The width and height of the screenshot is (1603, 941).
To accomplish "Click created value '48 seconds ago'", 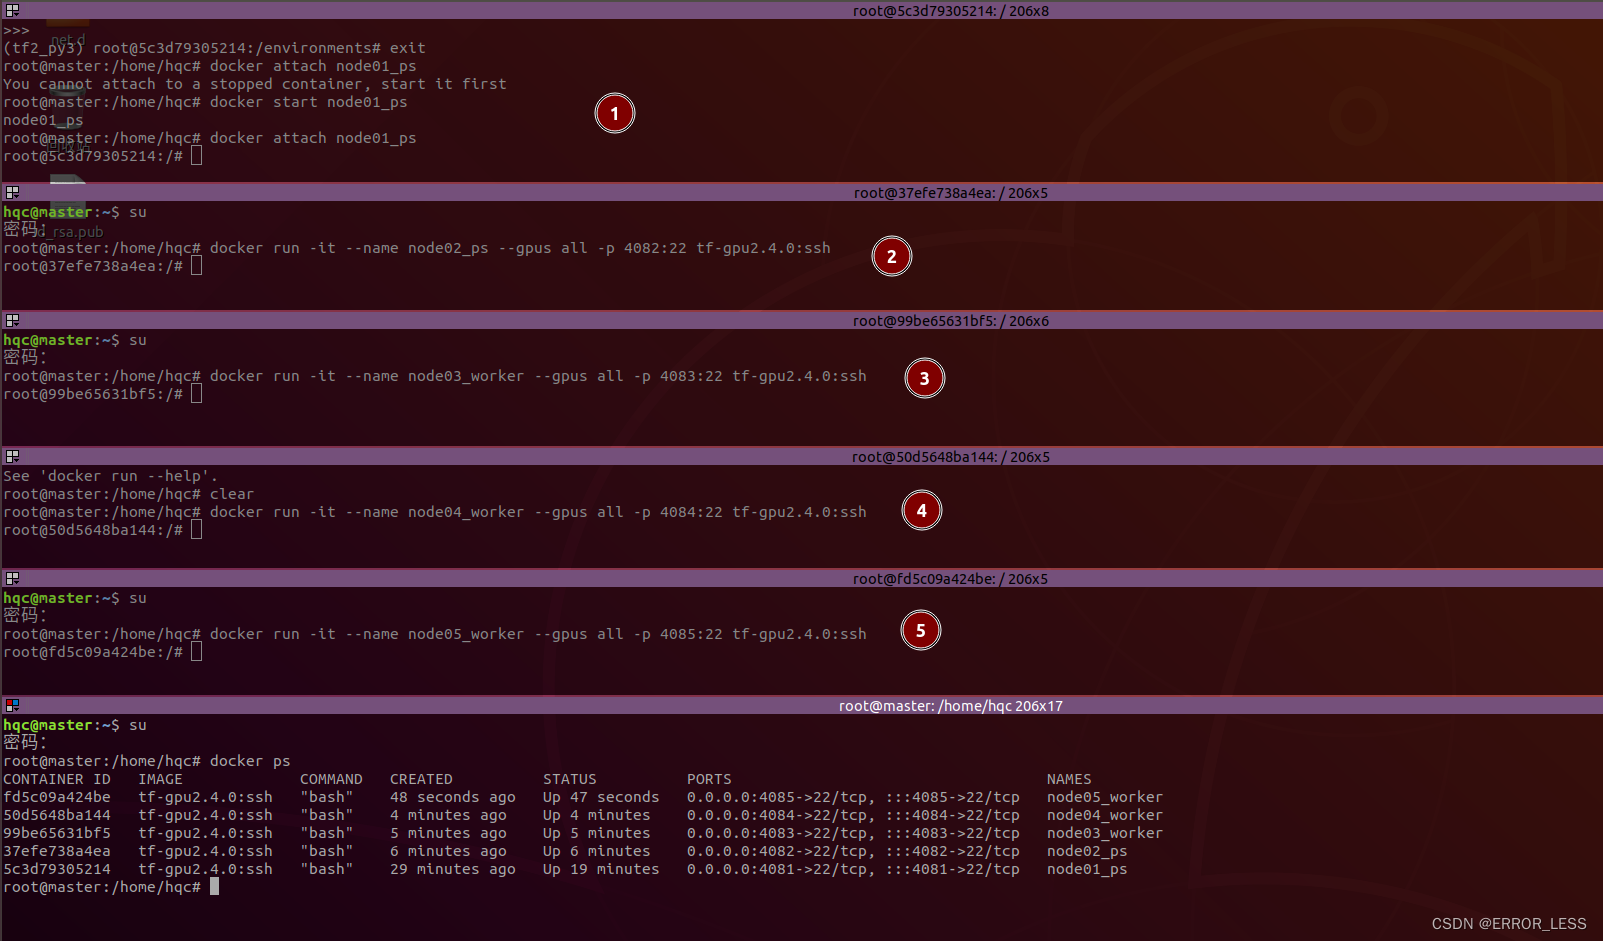I will coord(453,797).
